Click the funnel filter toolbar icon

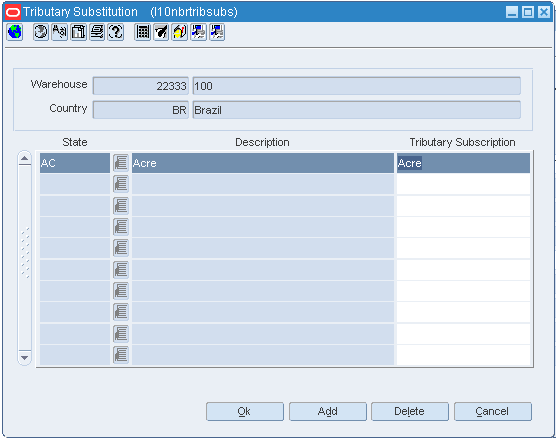click(x=161, y=32)
